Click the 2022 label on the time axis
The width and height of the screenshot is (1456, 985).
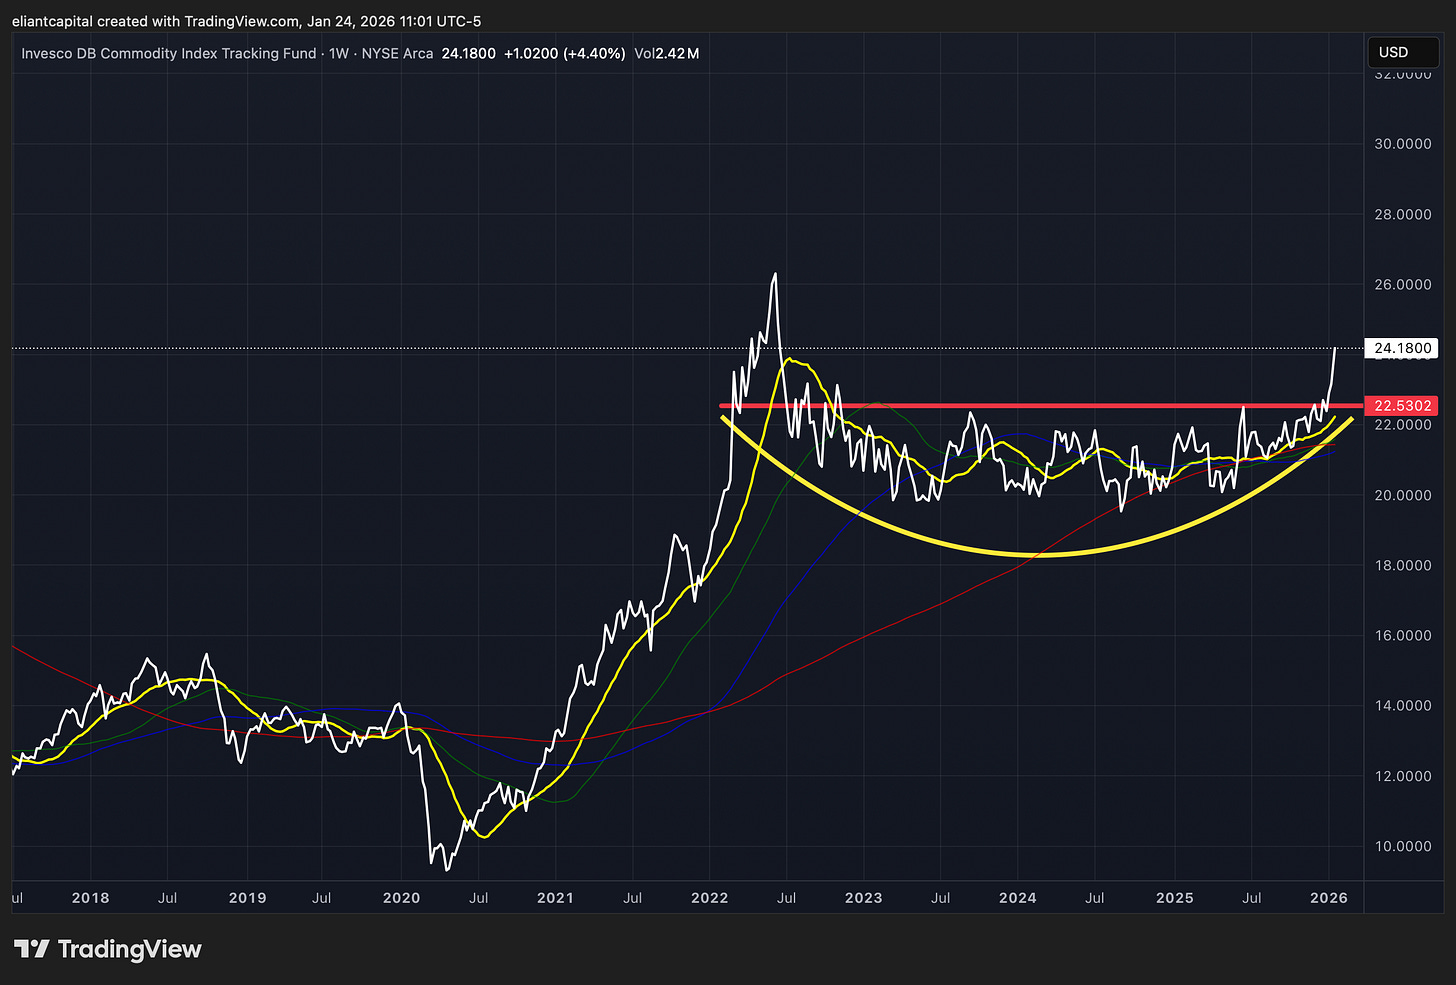click(709, 897)
